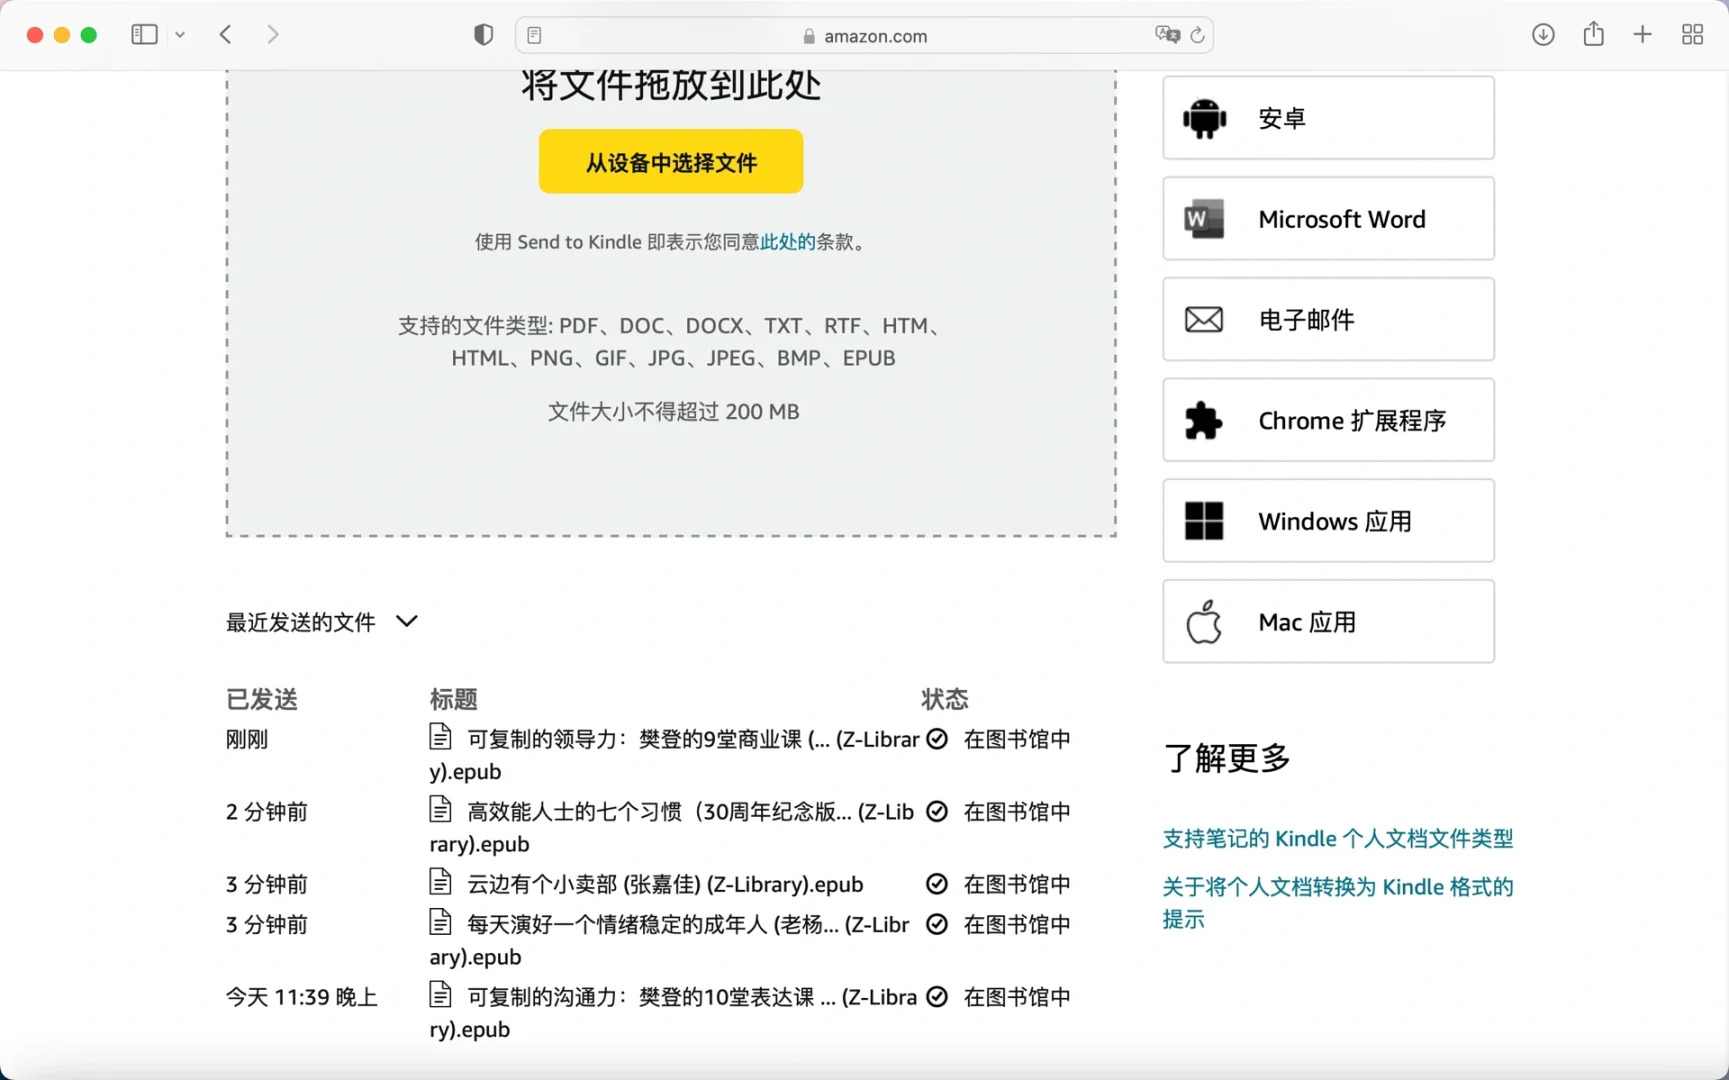This screenshot has width=1729, height=1080.
Task: Click status checkmark for 可复制的沟通力 row
Action: 937,997
